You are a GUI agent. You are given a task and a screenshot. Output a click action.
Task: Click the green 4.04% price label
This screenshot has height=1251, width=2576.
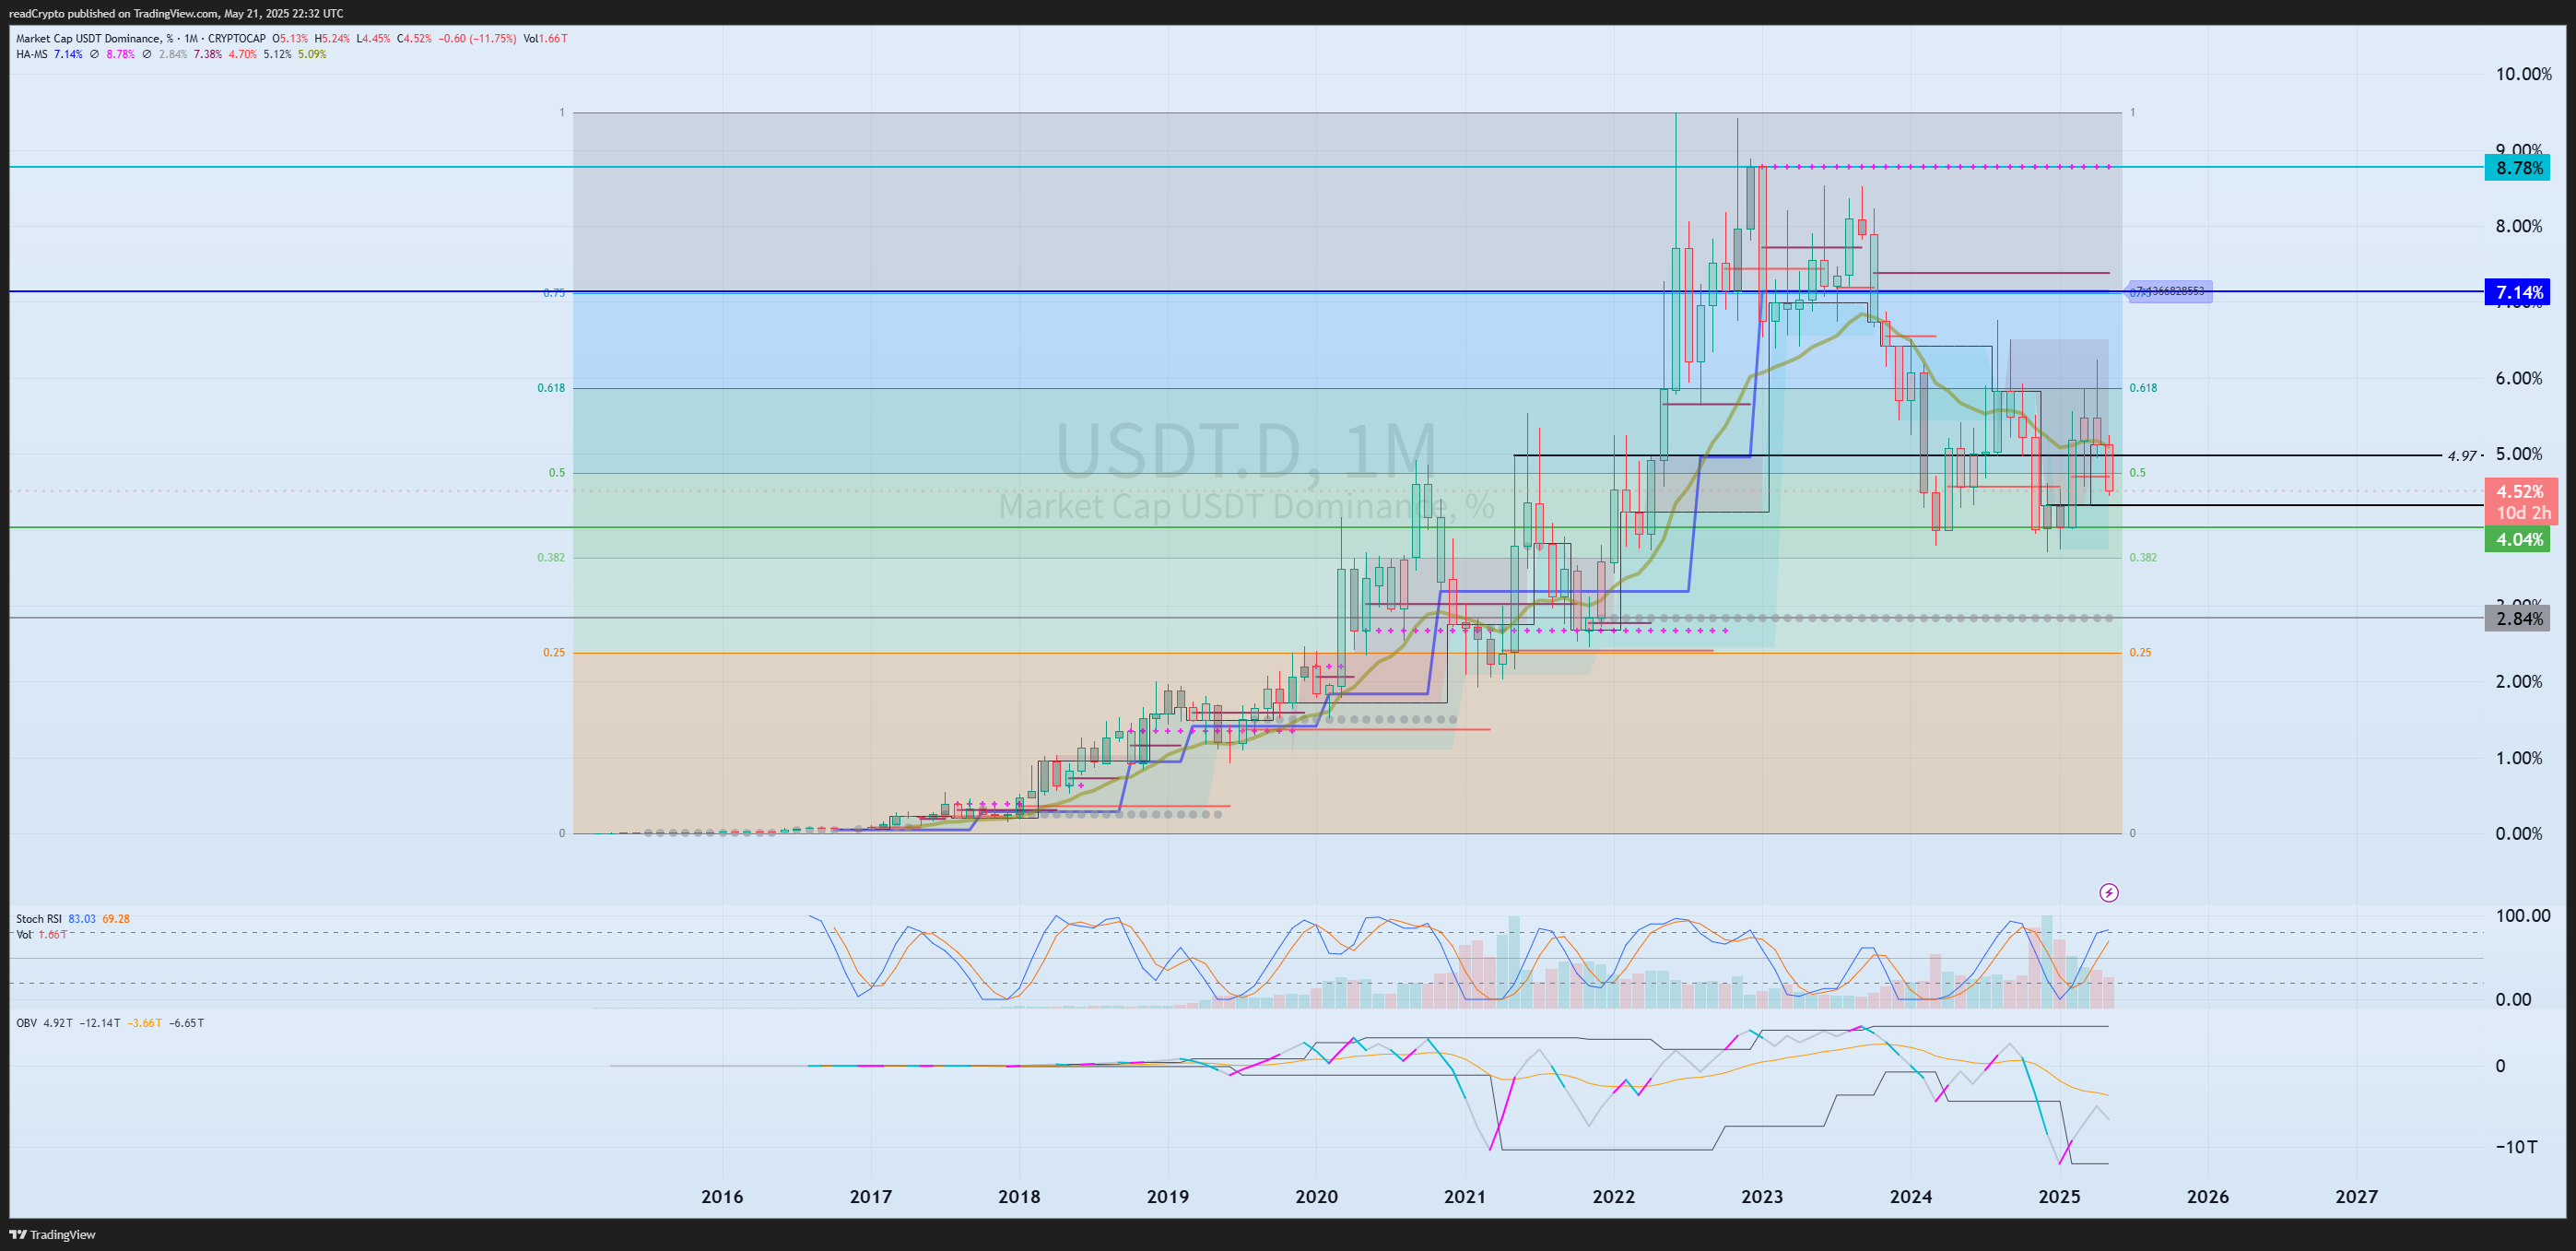pos(2517,539)
